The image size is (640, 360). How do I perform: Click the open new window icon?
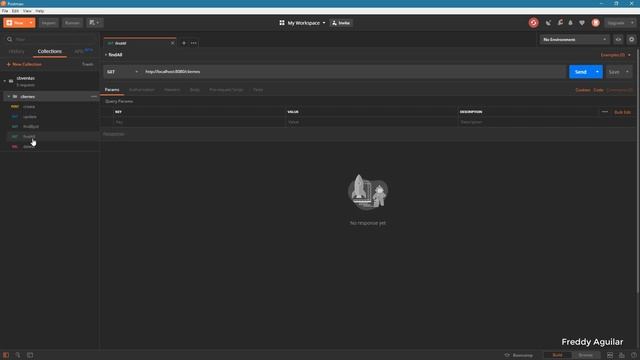tap(94, 23)
